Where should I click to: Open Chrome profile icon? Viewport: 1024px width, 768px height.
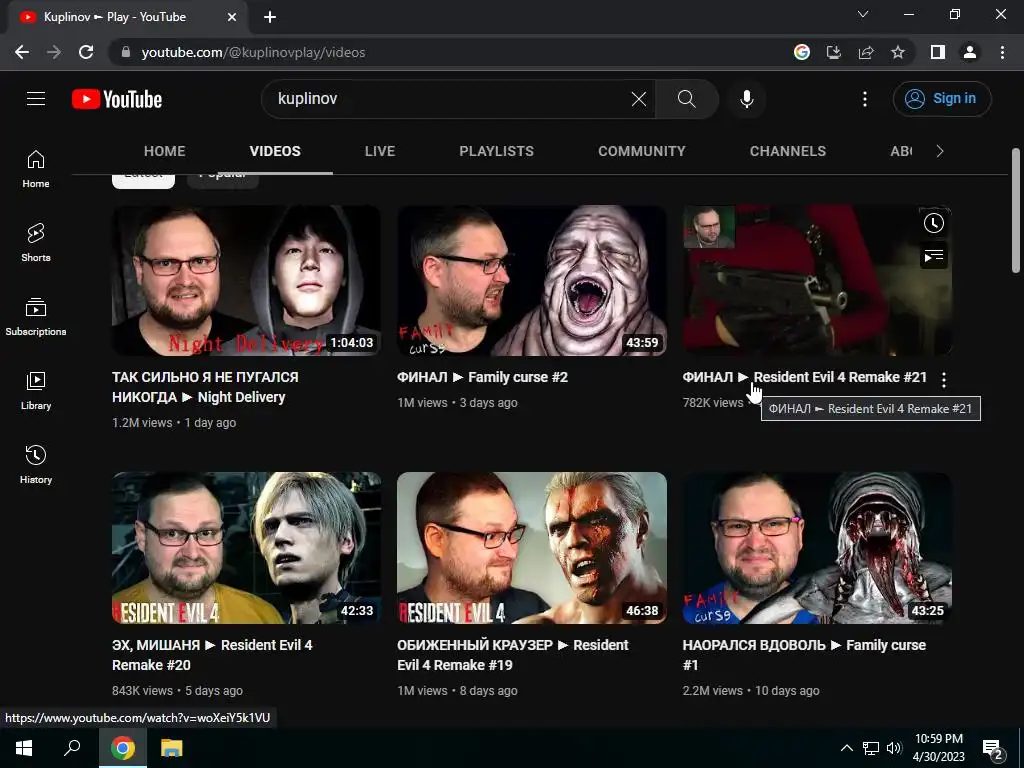pyautogui.click(x=970, y=52)
